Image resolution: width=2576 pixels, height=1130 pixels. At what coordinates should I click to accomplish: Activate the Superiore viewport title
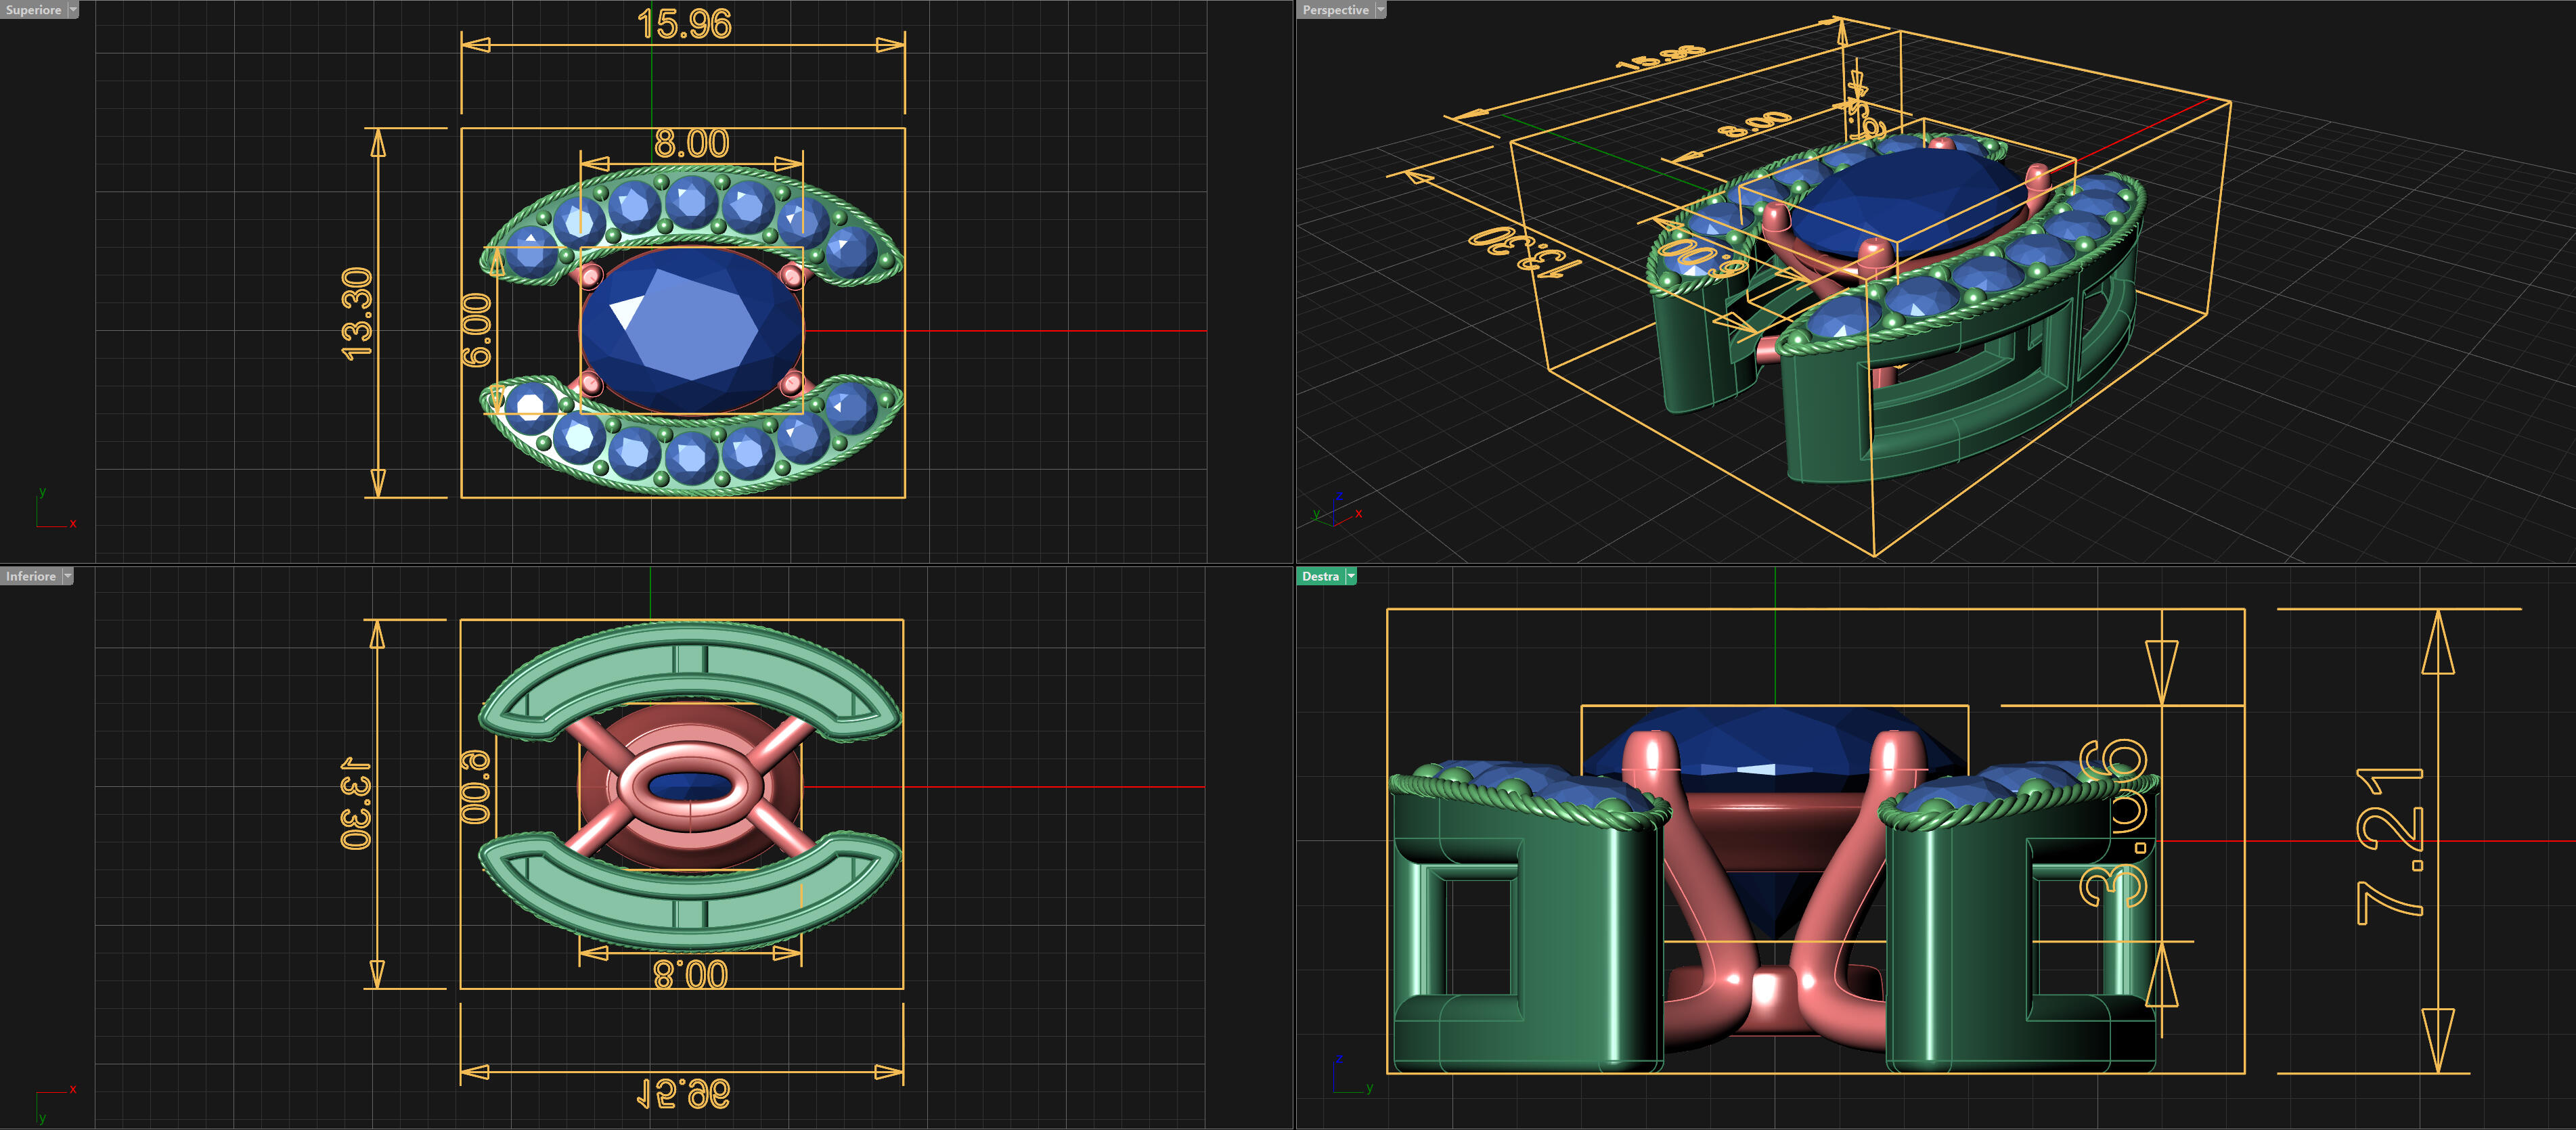(33, 10)
